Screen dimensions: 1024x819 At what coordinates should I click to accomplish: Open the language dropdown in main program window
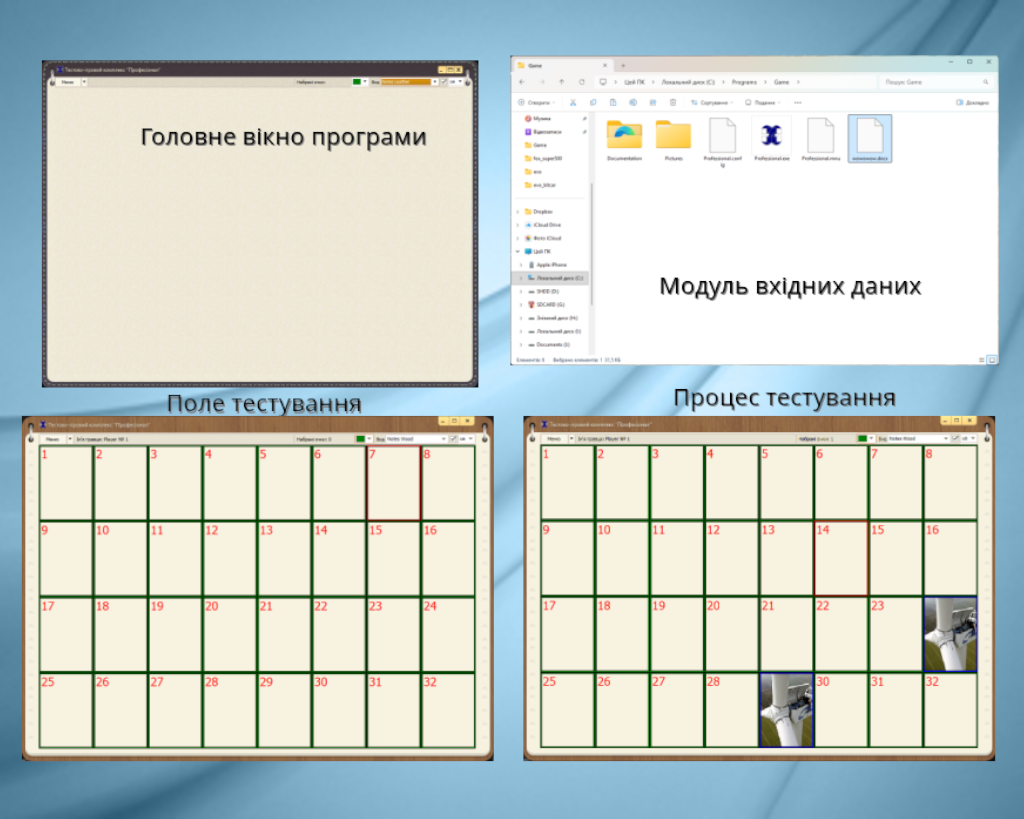tap(456, 82)
